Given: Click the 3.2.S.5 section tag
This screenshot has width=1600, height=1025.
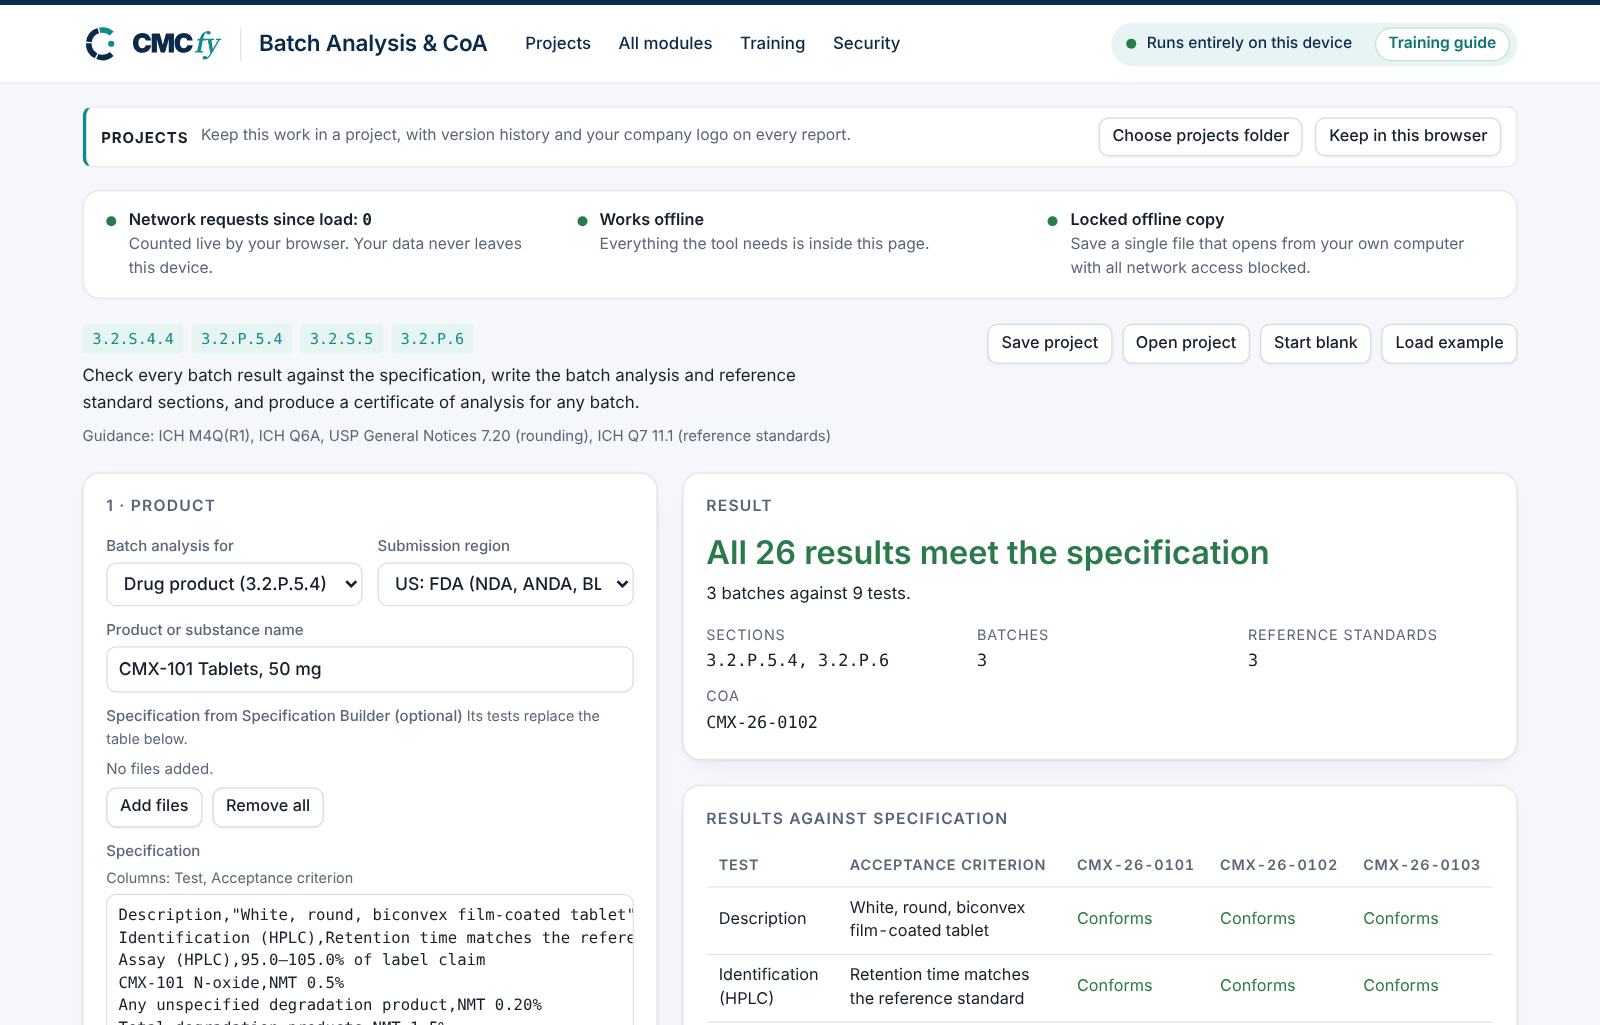Looking at the screenshot, I should click(341, 339).
